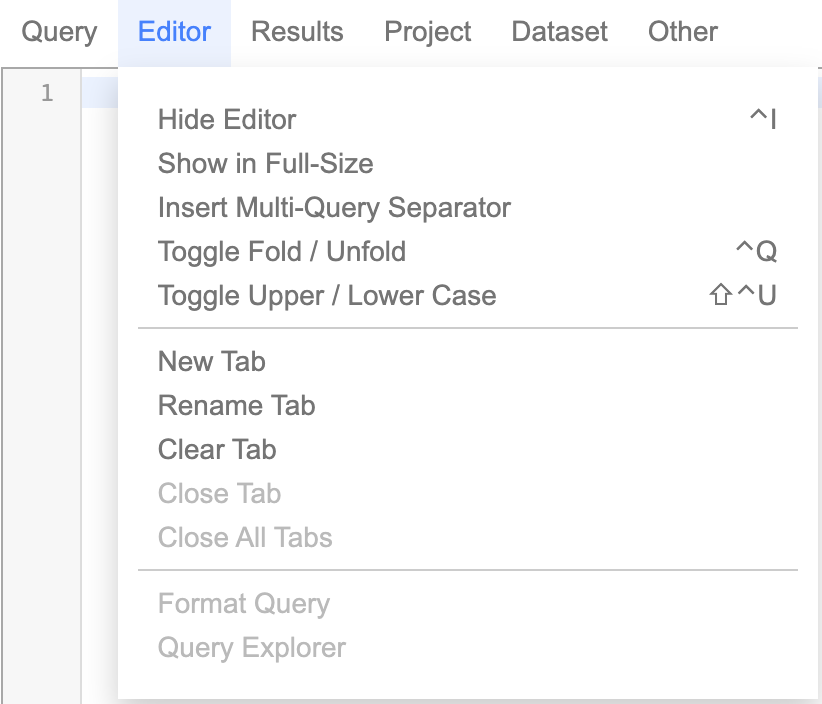Click Insert Multi-Query Separator

(334, 208)
